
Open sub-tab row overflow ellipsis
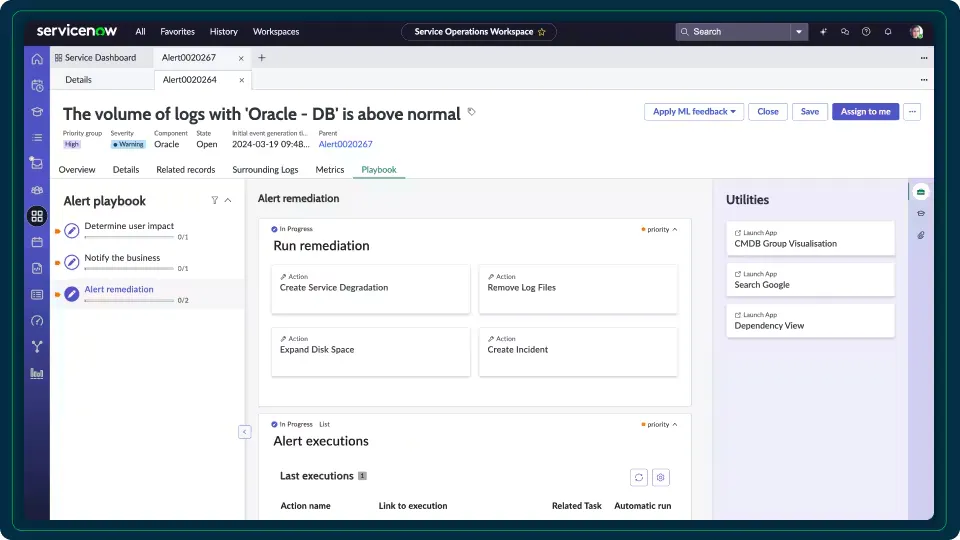click(924, 80)
